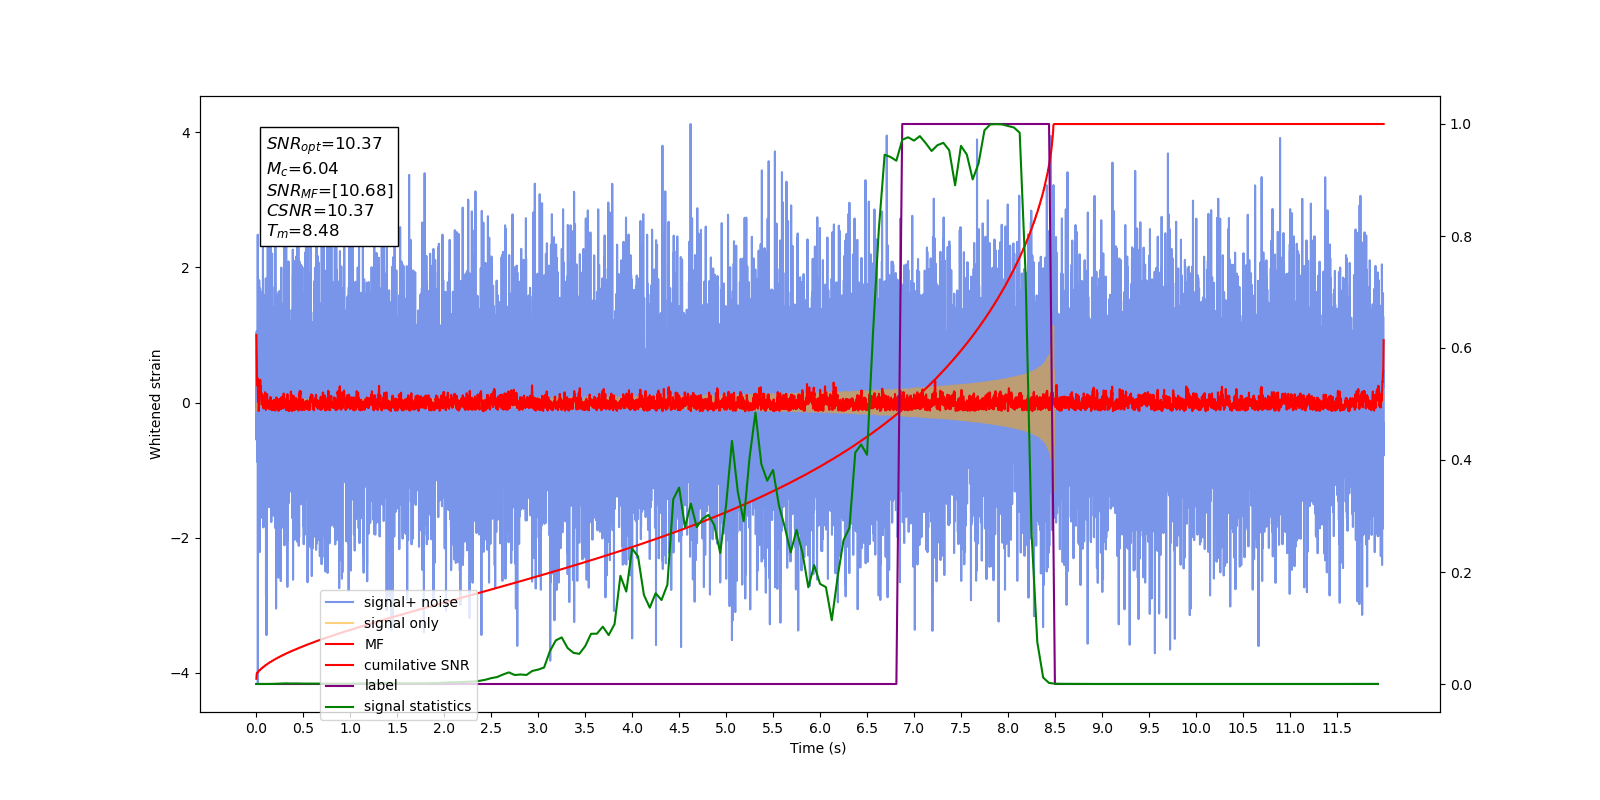Click the −4 tick on the strain axis

182,673
